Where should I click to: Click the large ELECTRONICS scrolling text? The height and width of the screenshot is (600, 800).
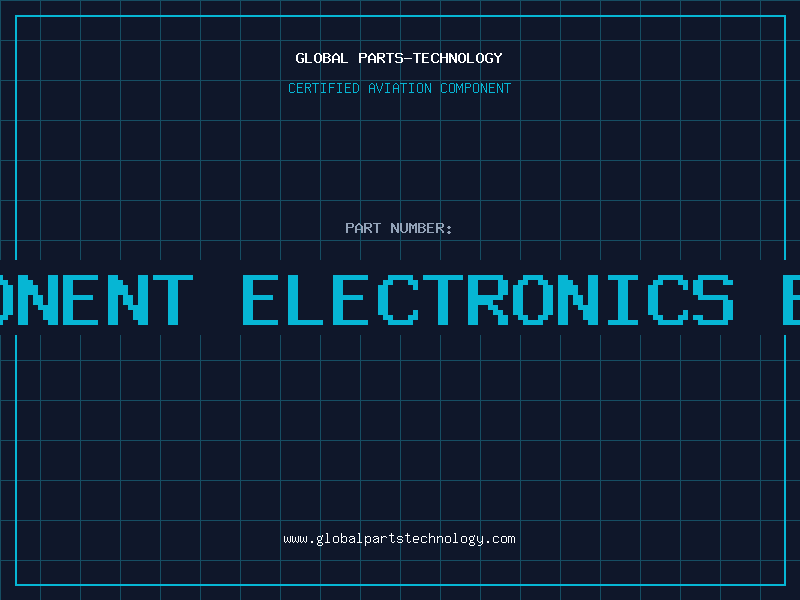coord(488,299)
